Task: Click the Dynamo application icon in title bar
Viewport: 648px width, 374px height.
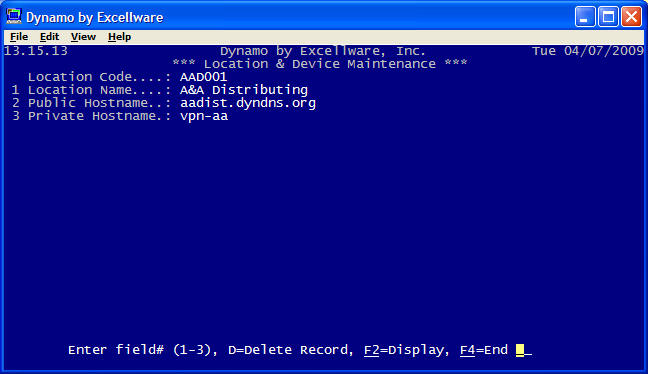Action: 14,17
